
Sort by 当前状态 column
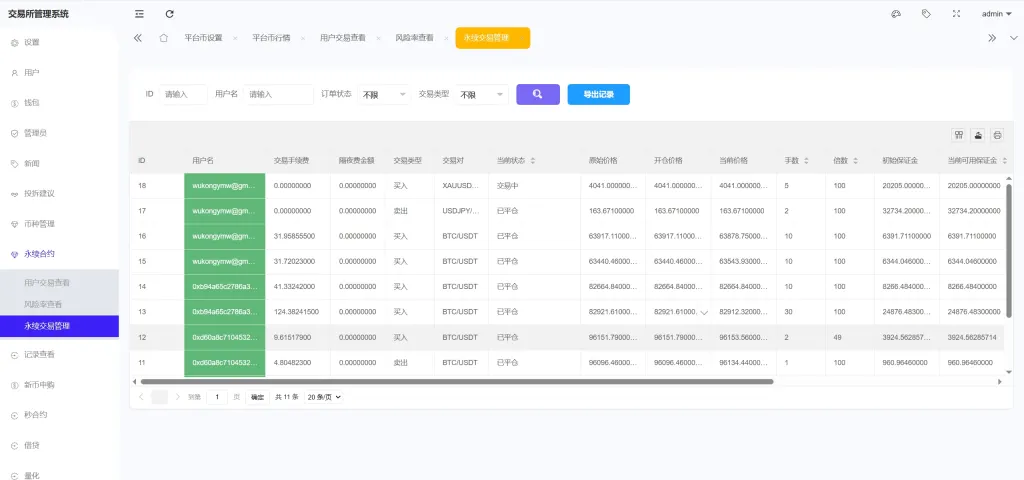coord(532,161)
